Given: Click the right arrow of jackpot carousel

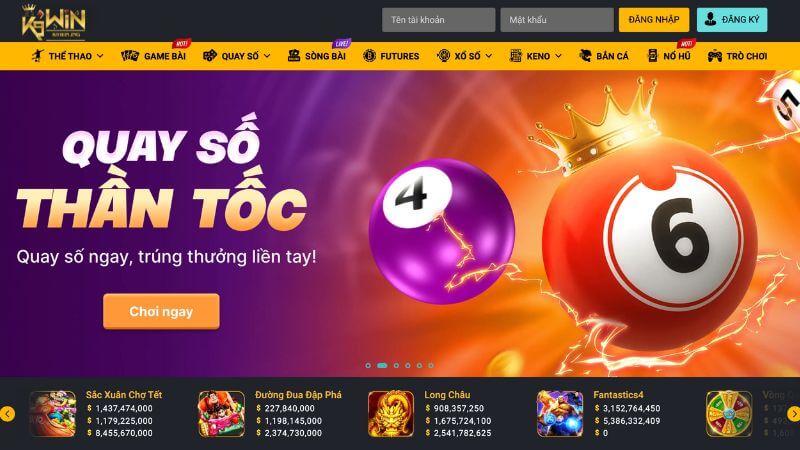Looking at the screenshot, I should [x=793, y=414].
